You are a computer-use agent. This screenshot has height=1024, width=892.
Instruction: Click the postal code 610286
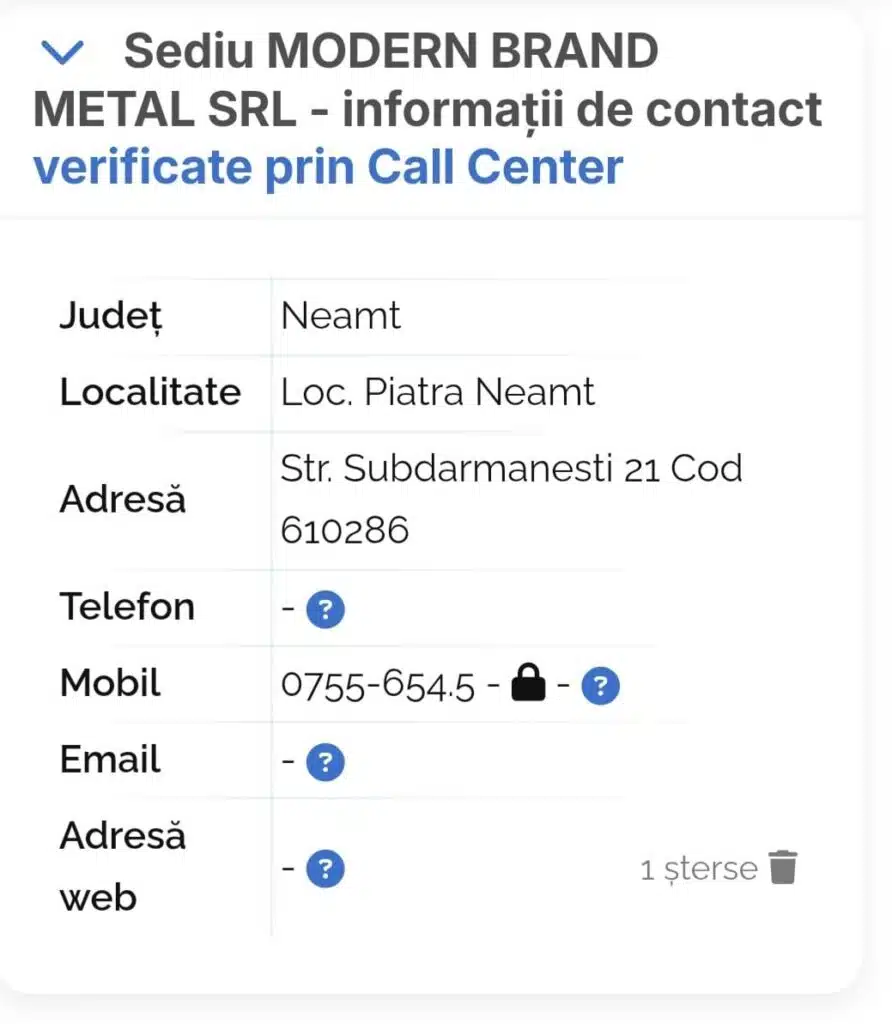click(x=345, y=530)
